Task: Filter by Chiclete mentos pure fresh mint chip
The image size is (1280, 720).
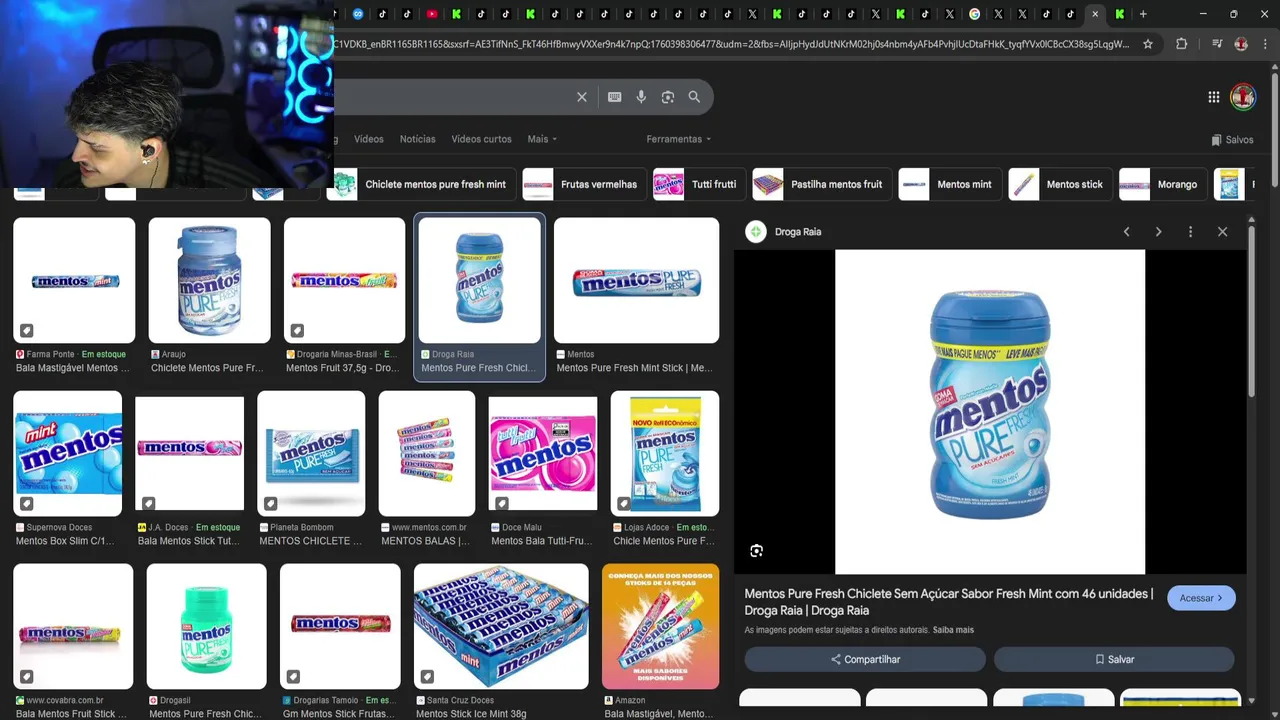Action: [x=421, y=184]
